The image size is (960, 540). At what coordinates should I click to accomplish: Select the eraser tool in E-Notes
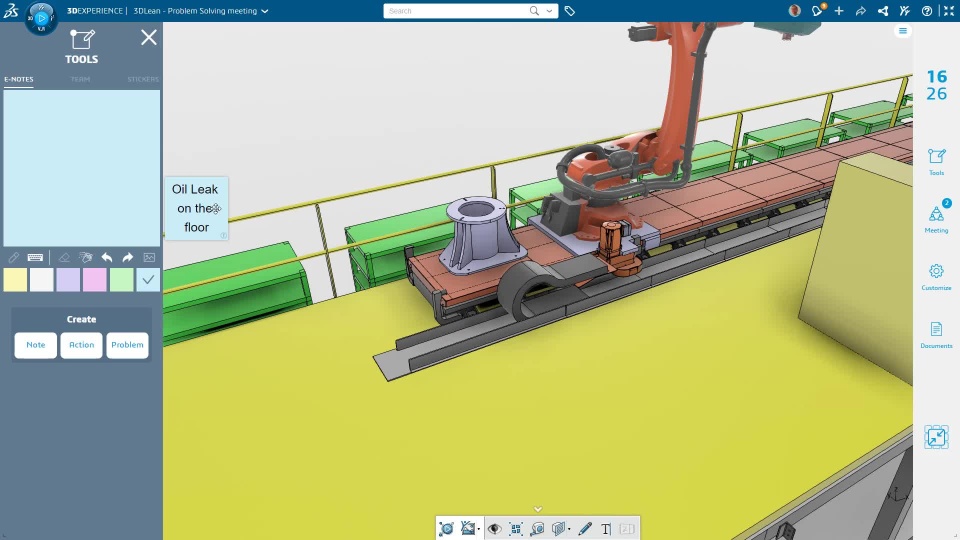pyautogui.click(x=64, y=258)
